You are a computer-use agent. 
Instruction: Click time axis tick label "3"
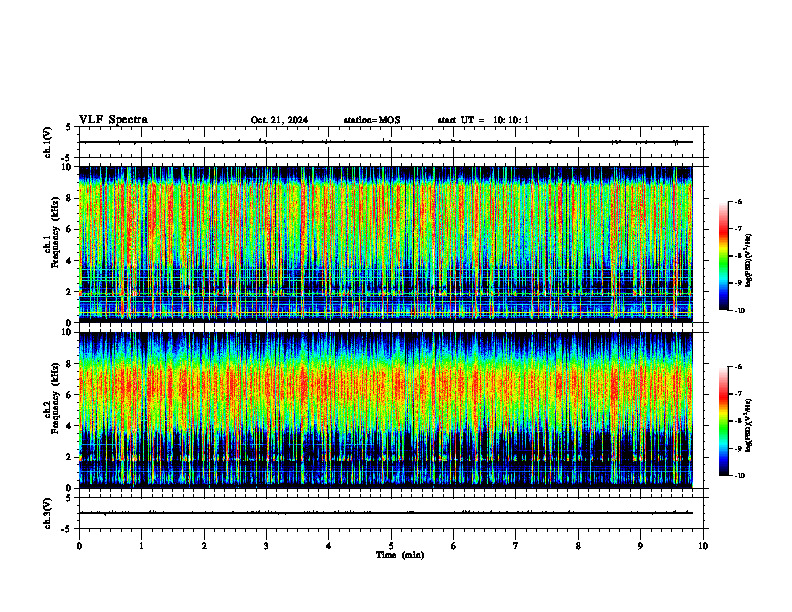(x=266, y=546)
